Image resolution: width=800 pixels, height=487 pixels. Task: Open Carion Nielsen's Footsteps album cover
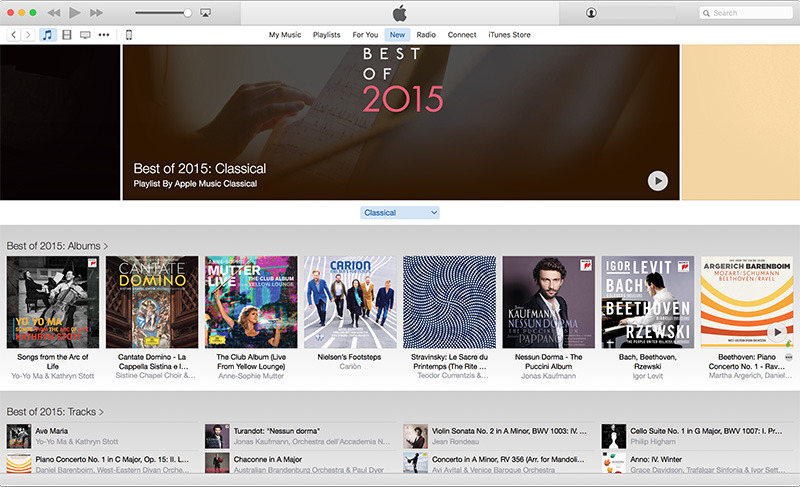point(350,302)
